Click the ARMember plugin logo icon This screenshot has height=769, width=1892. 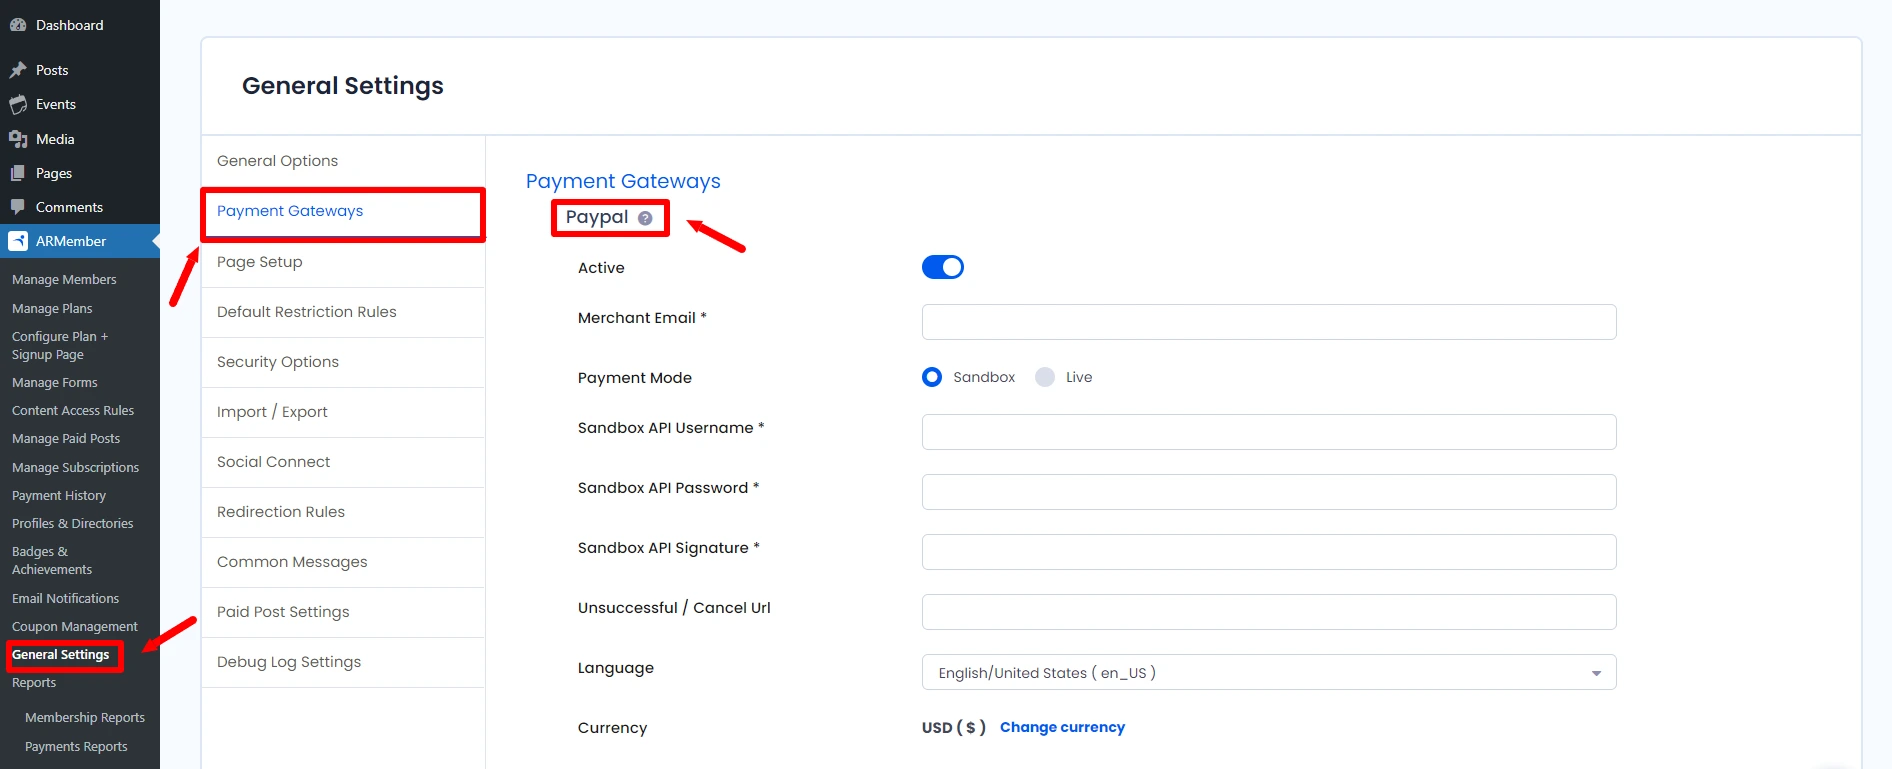(x=18, y=241)
